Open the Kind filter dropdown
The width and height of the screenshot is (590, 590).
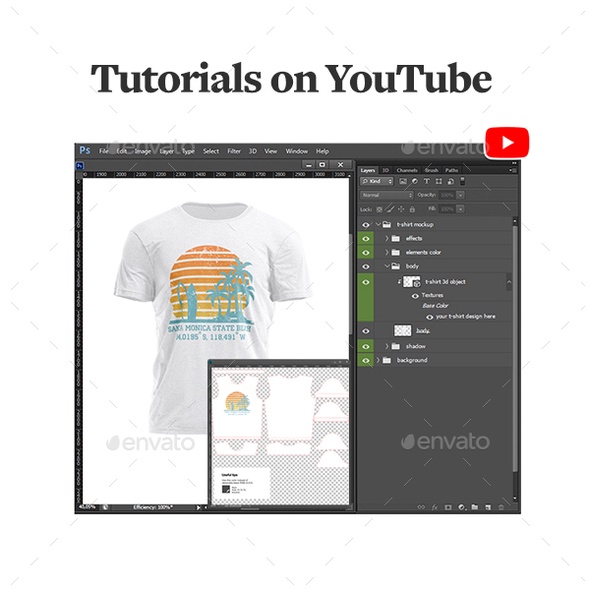377,181
